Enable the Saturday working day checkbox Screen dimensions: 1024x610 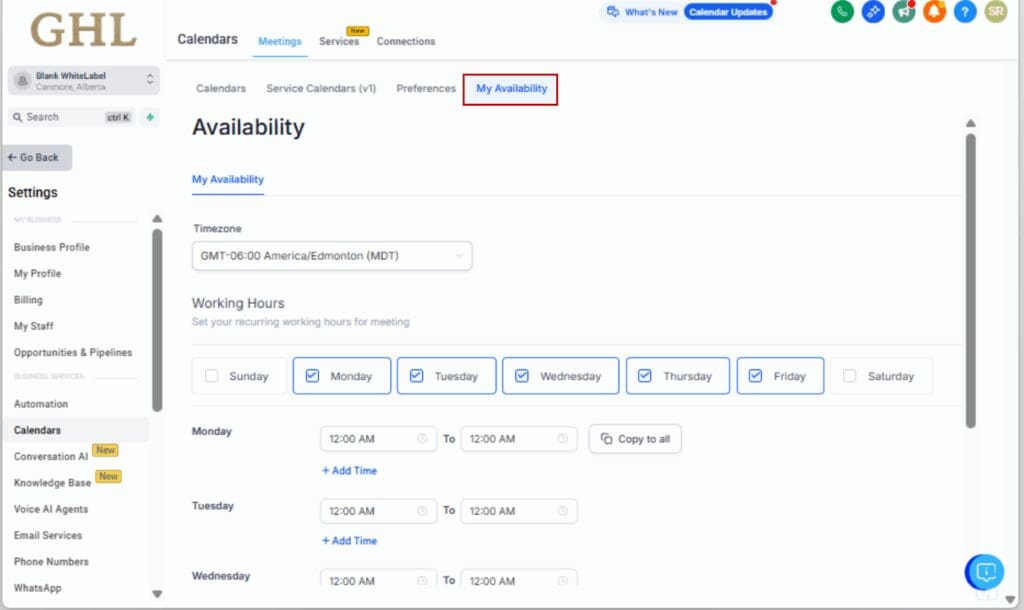851,375
